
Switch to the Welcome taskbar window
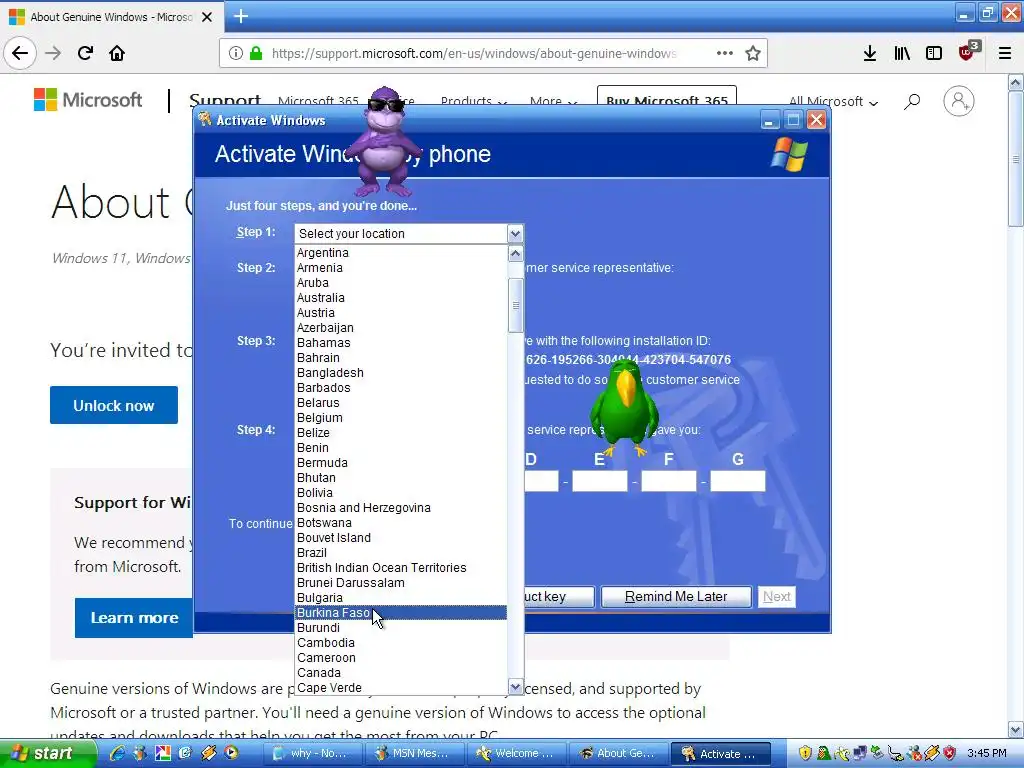(516, 754)
